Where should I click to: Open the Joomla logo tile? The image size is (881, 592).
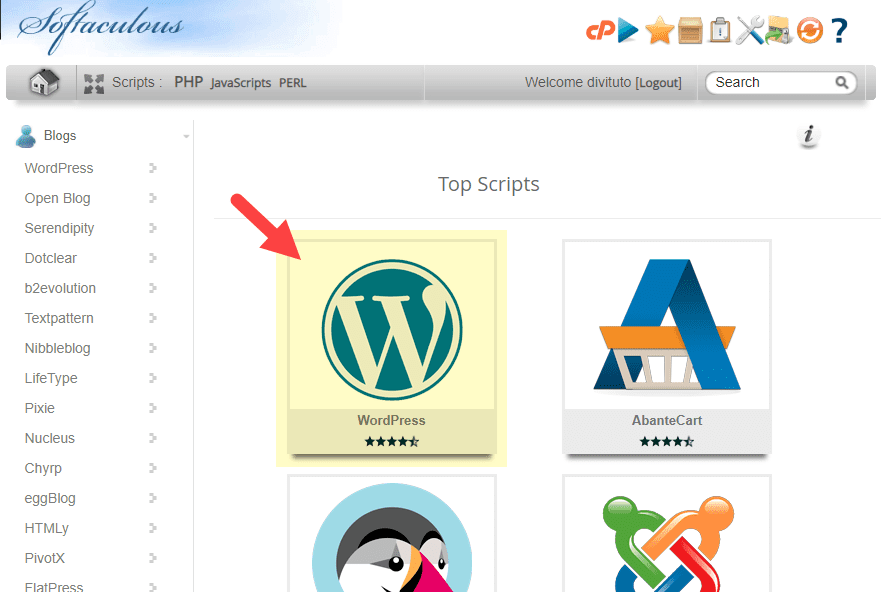point(667,542)
